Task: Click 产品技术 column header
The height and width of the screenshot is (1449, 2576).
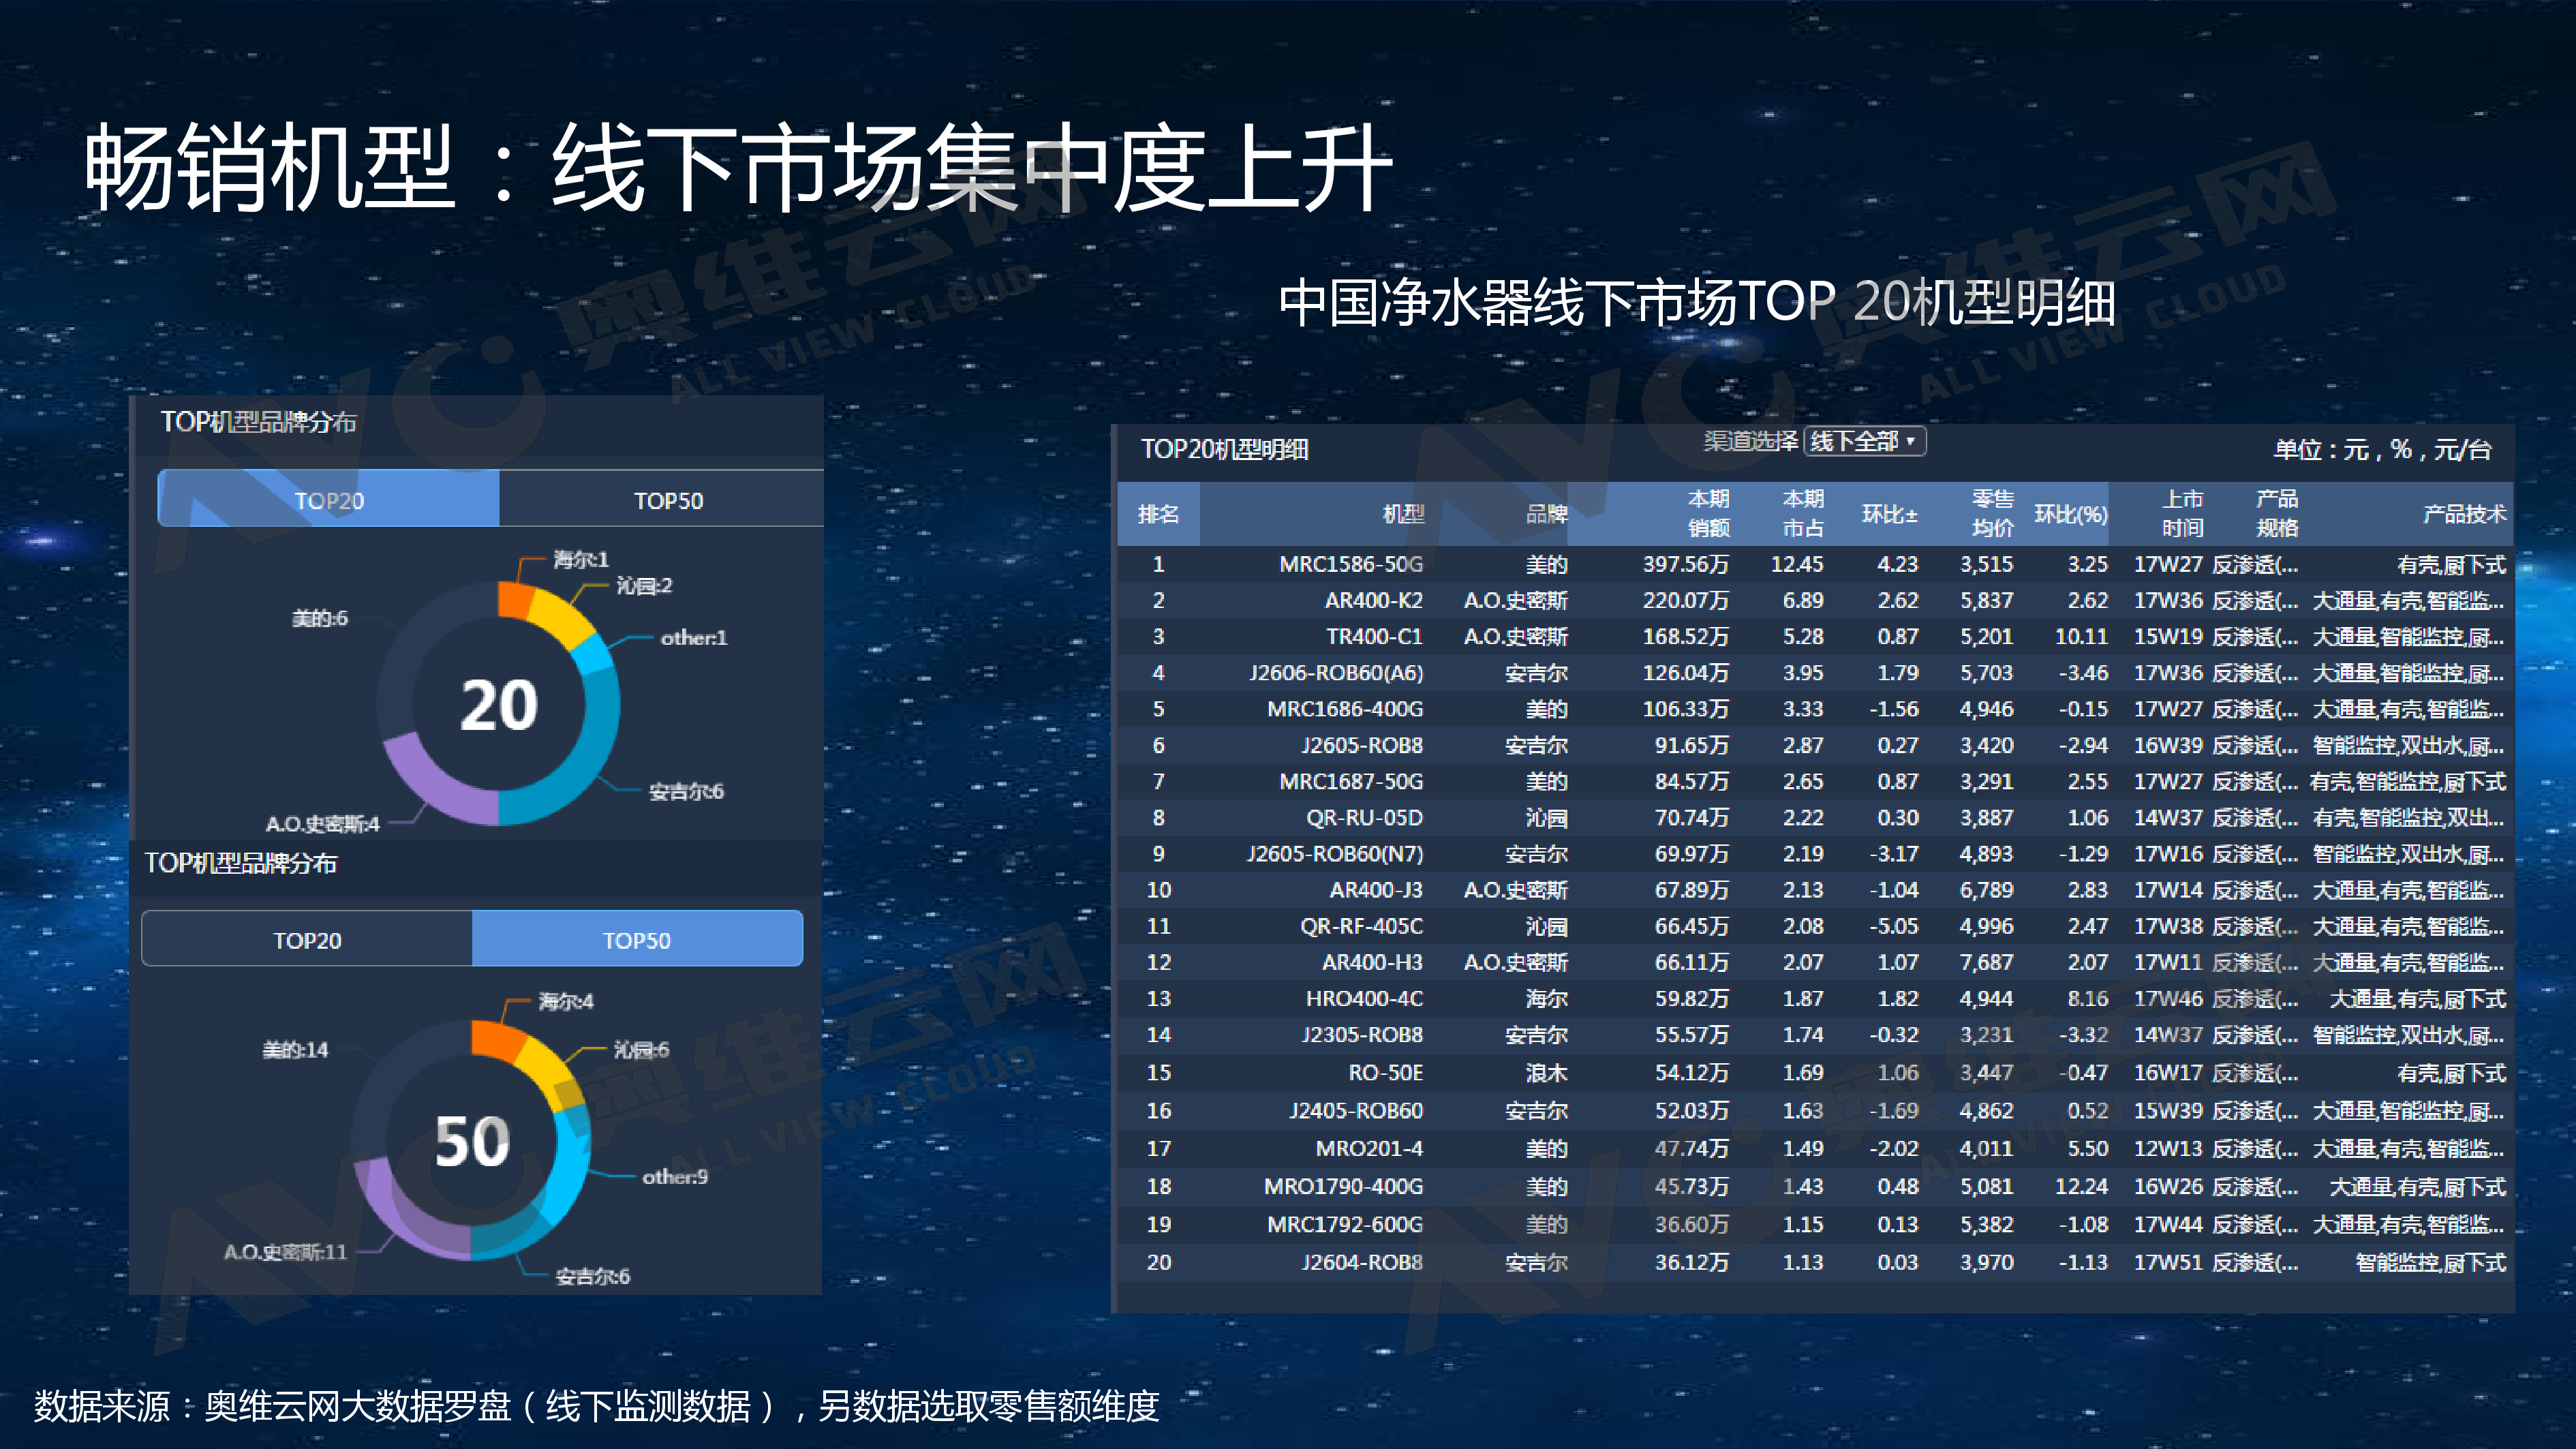Action: (x=2464, y=514)
